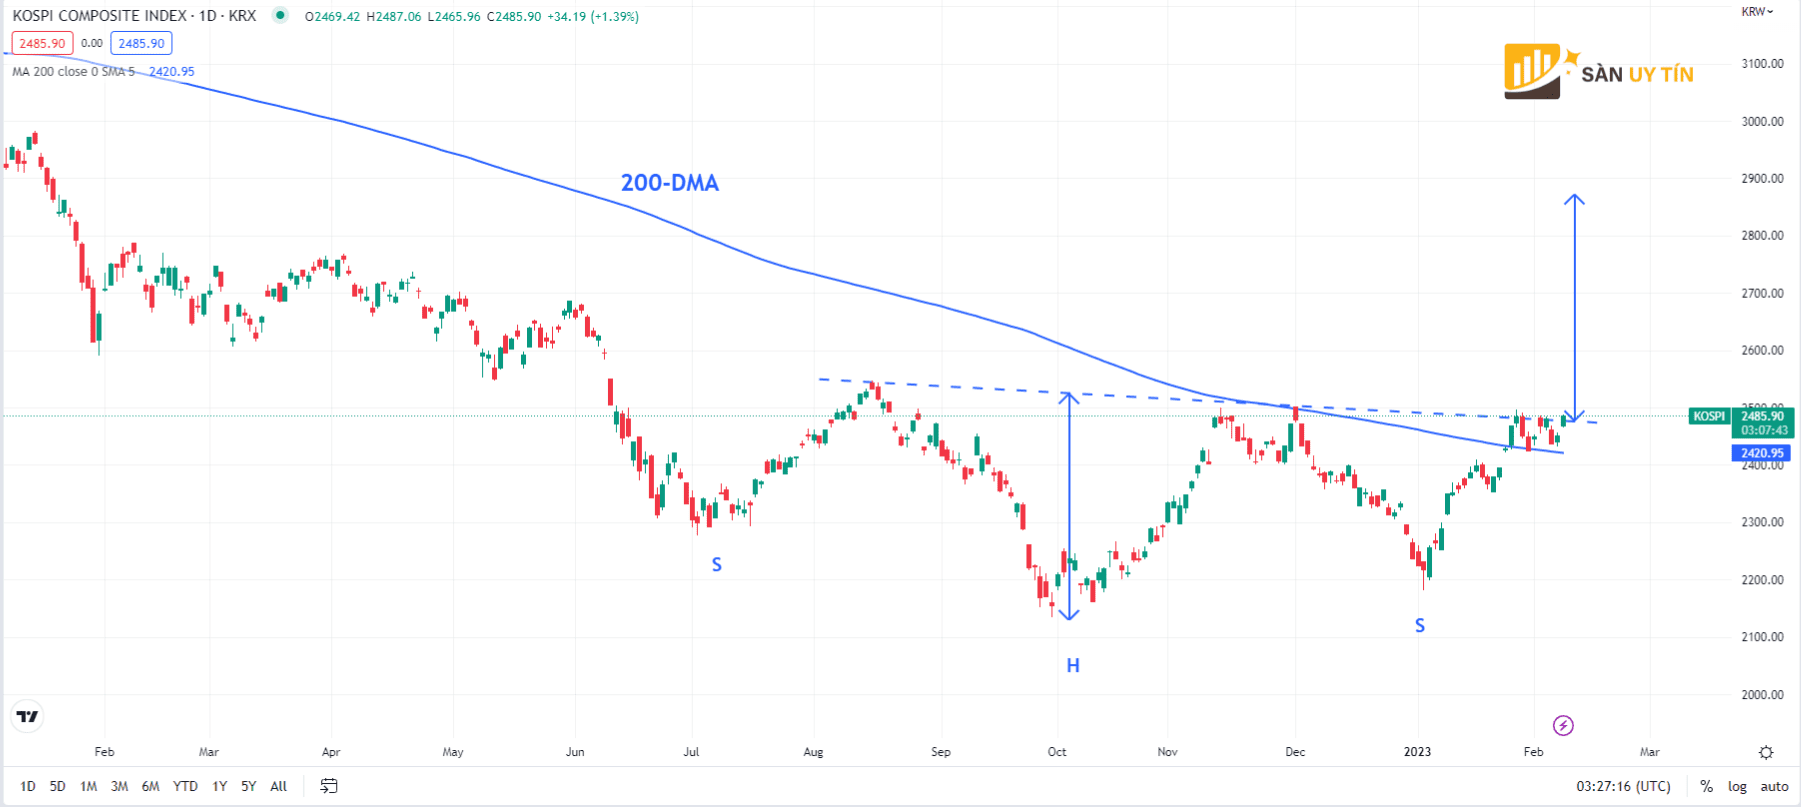
Task: Select the 5D time range
Action: pos(58,786)
